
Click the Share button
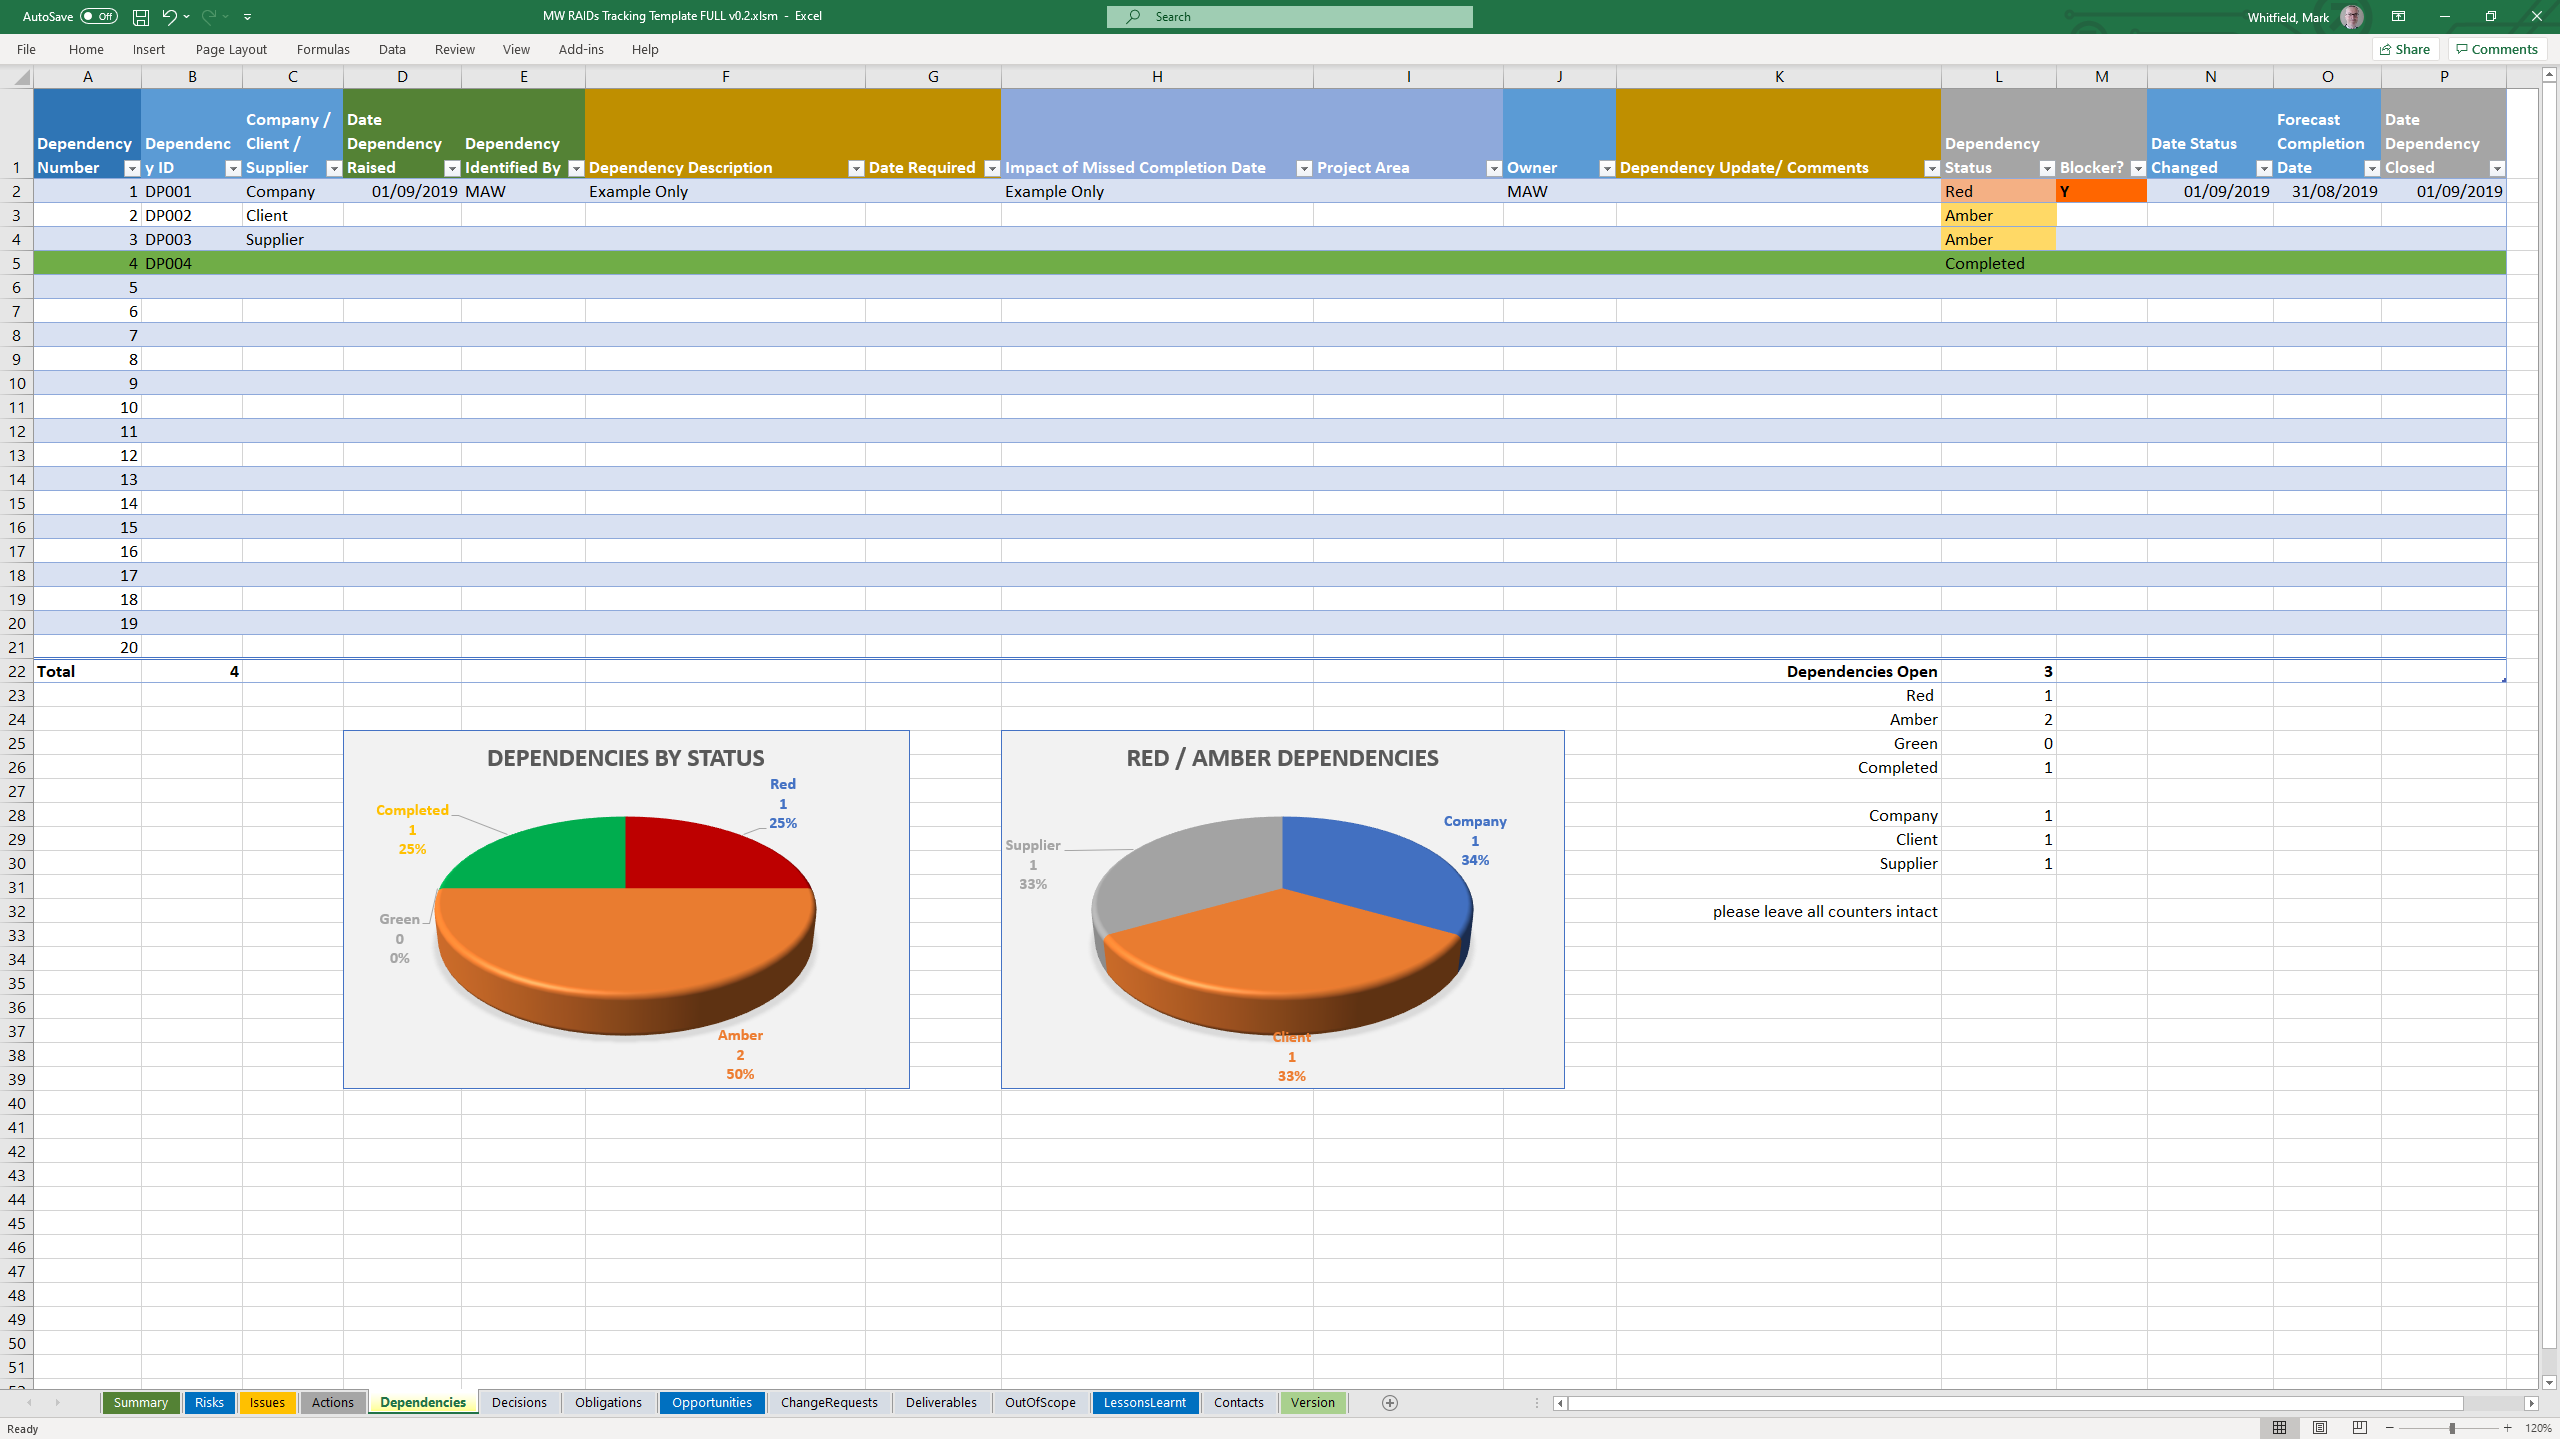point(2405,49)
